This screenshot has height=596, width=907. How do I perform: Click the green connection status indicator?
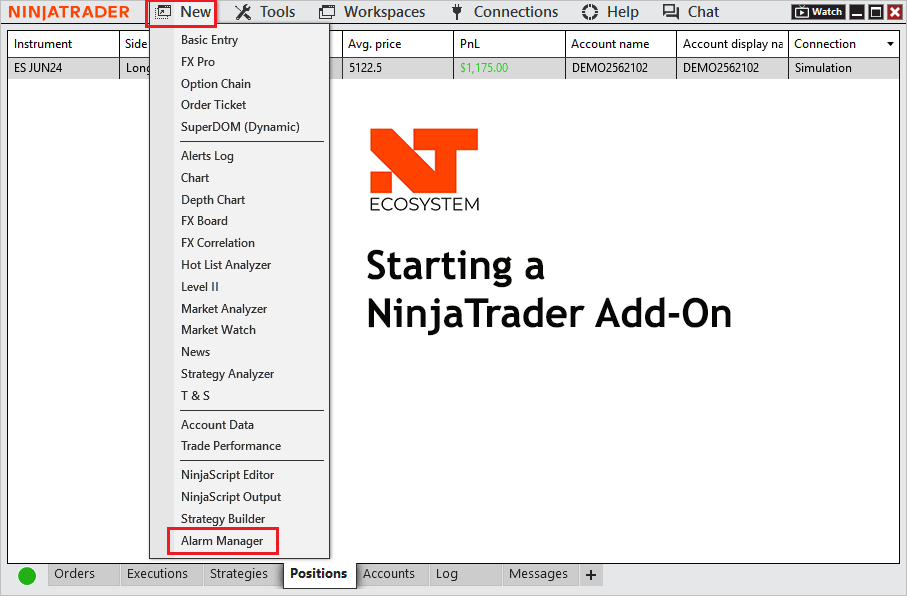27,576
